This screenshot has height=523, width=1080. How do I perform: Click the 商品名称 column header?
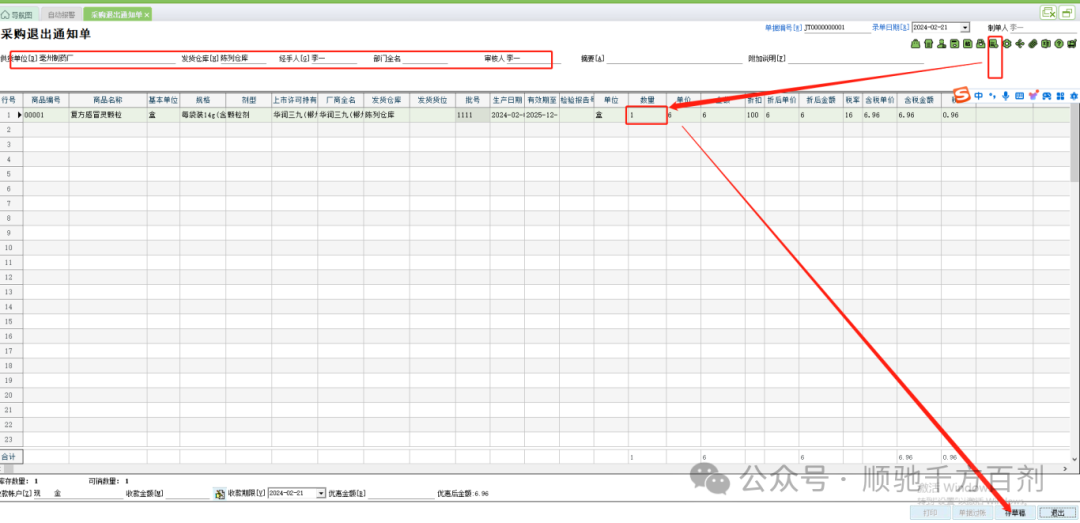107,99
